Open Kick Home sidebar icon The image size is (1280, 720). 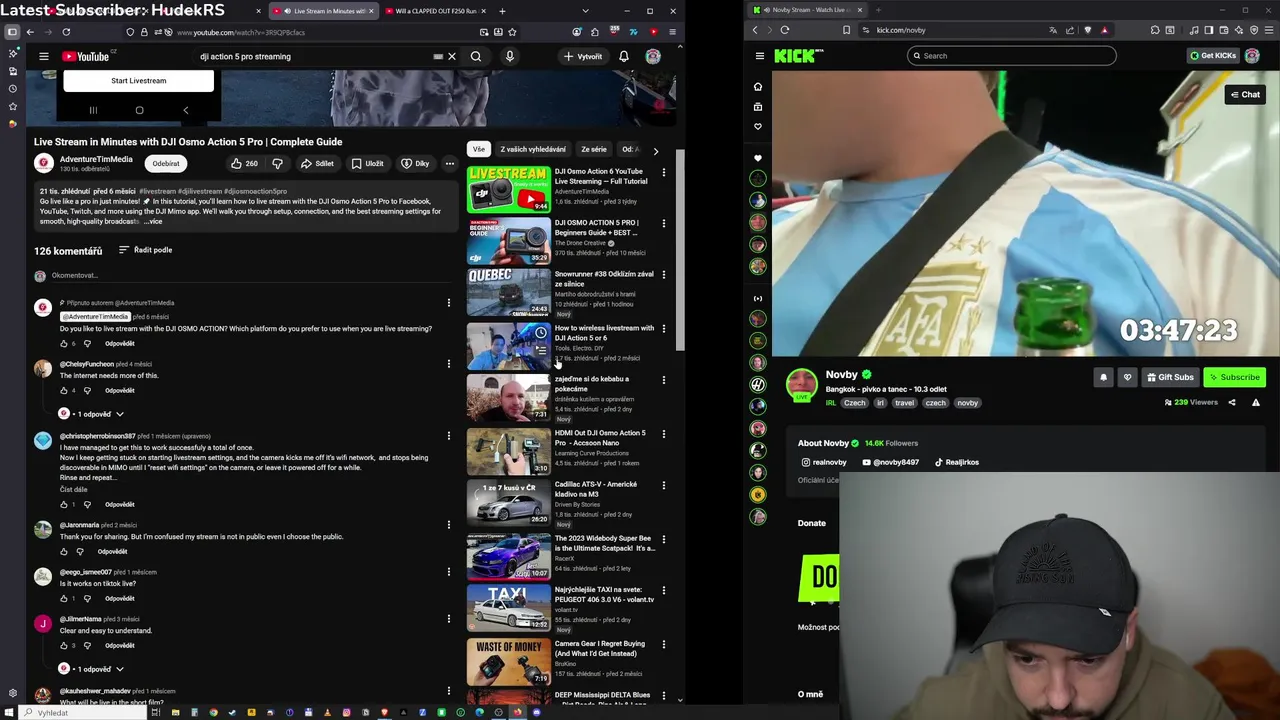(x=758, y=86)
